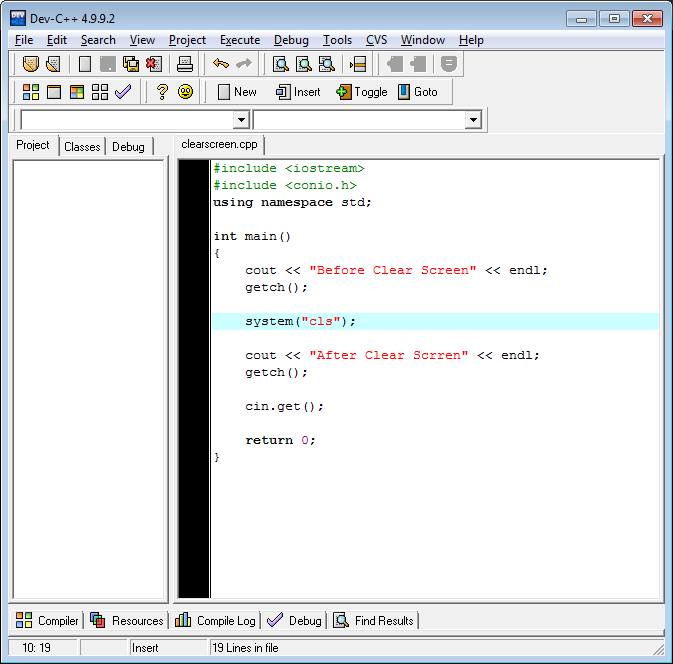Click the Open Project or File icon
673x664 pixels.
click(30, 64)
